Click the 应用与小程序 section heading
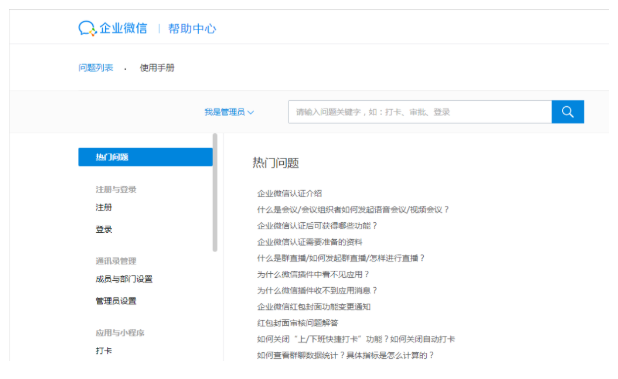Screen dimensions: 618x379 (120, 333)
